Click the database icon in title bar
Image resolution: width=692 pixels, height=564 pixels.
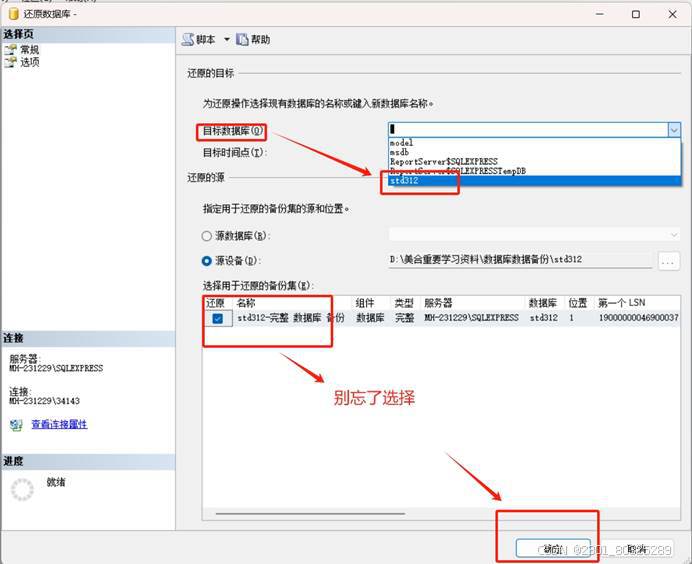14,14
